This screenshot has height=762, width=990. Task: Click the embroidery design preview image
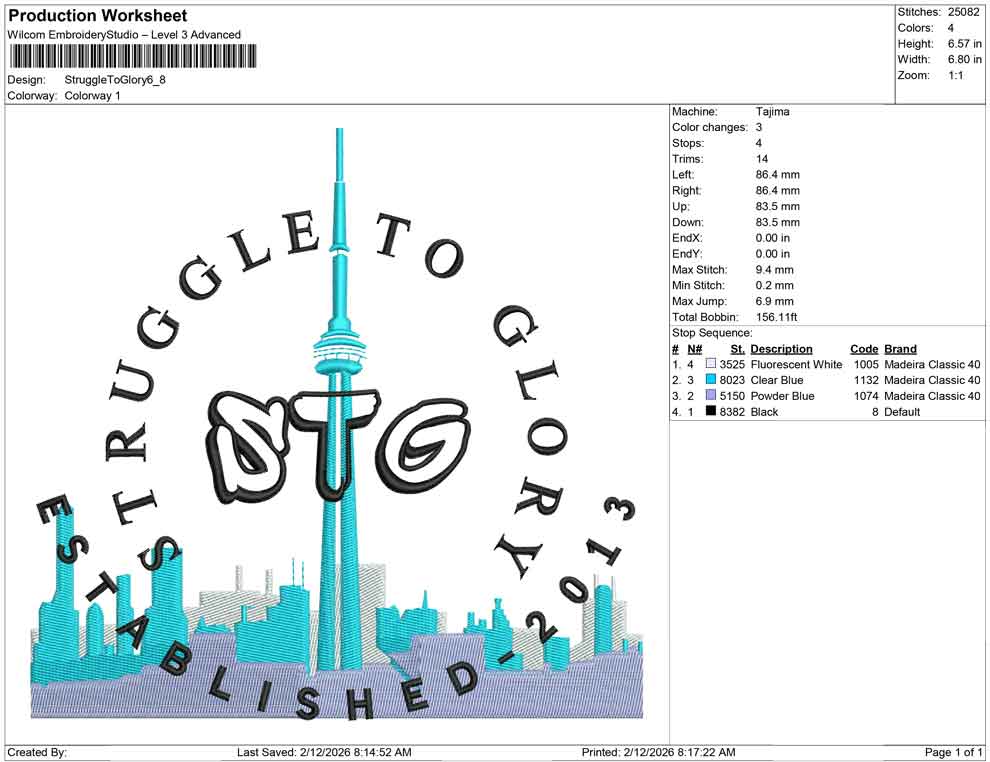337,424
